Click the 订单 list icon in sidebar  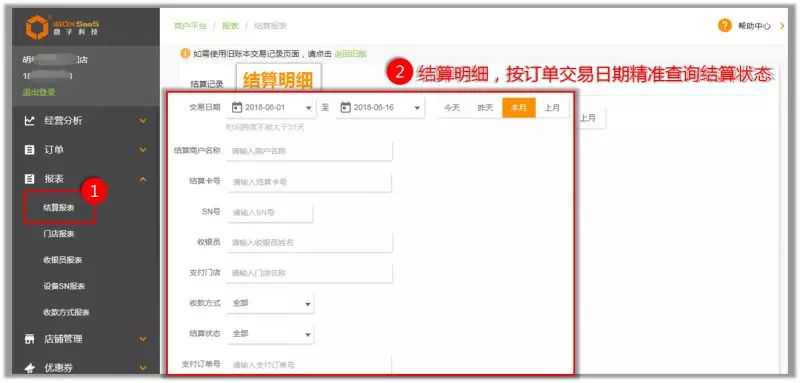coord(30,150)
